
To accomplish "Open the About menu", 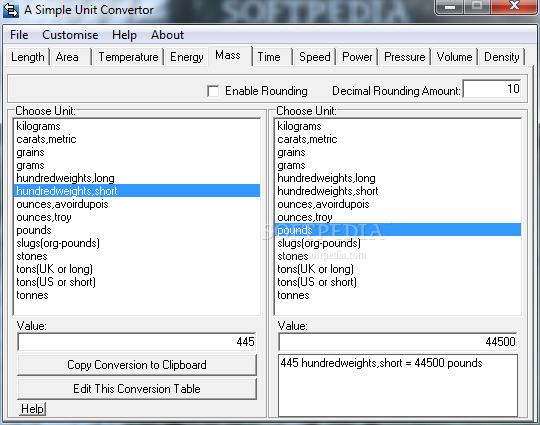I will (x=167, y=35).
